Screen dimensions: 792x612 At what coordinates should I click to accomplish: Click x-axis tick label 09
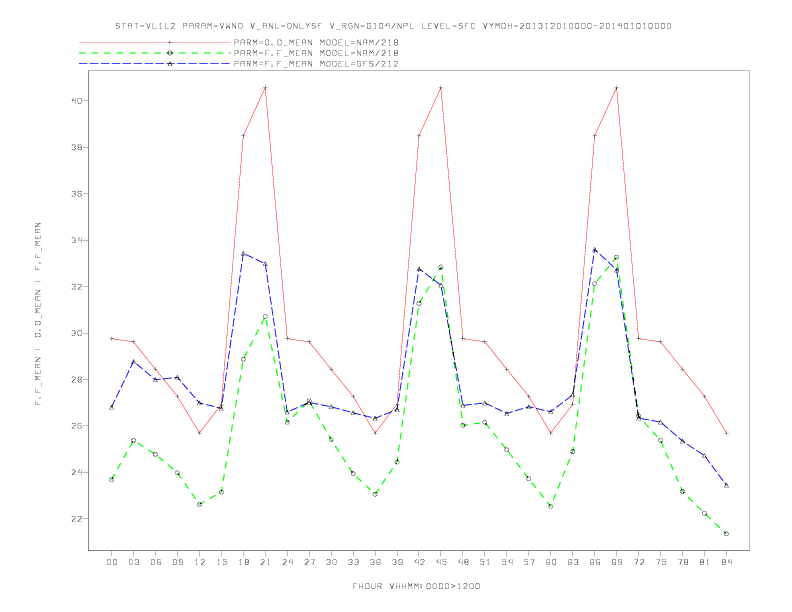(x=177, y=562)
